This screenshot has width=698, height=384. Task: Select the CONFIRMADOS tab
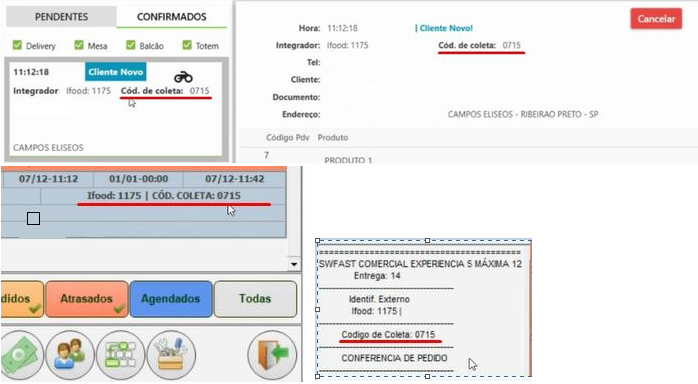point(171,17)
